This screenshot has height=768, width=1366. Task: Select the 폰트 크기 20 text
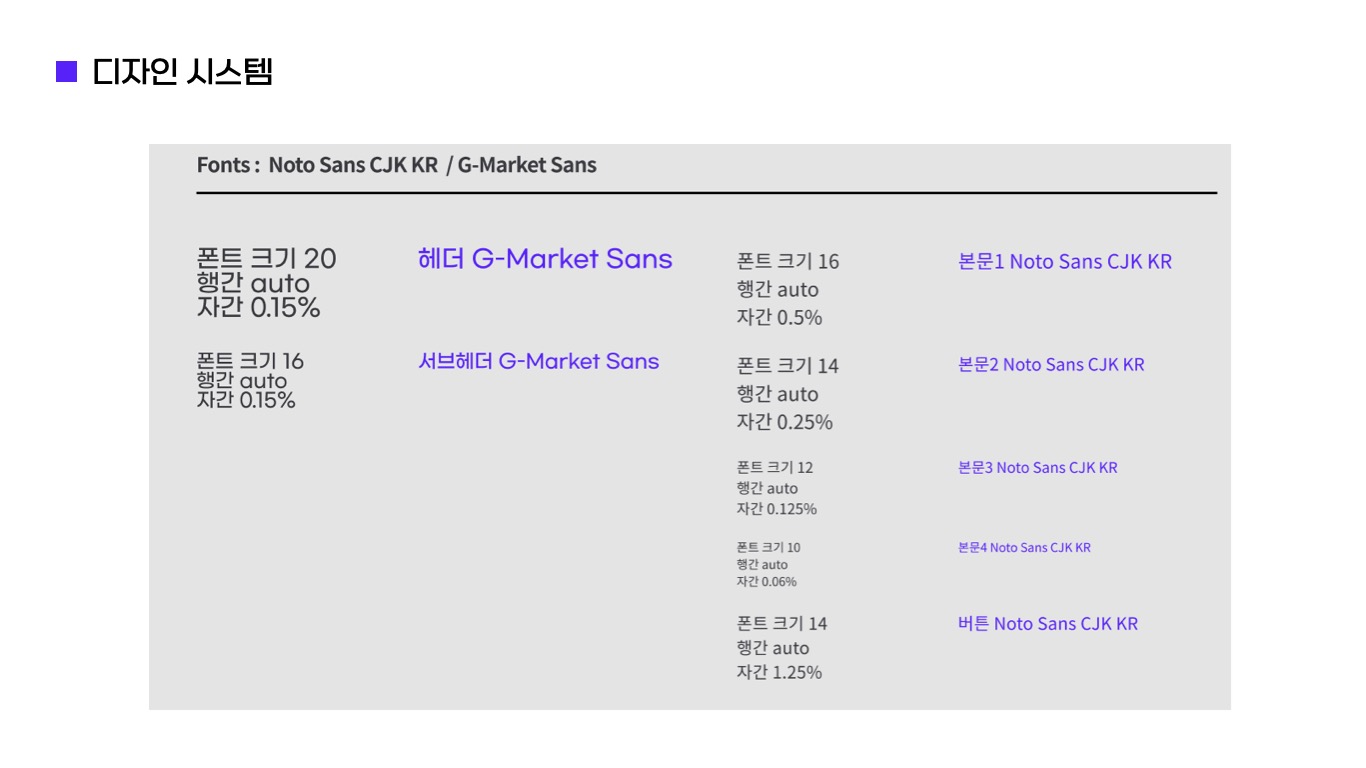click(266, 259)
